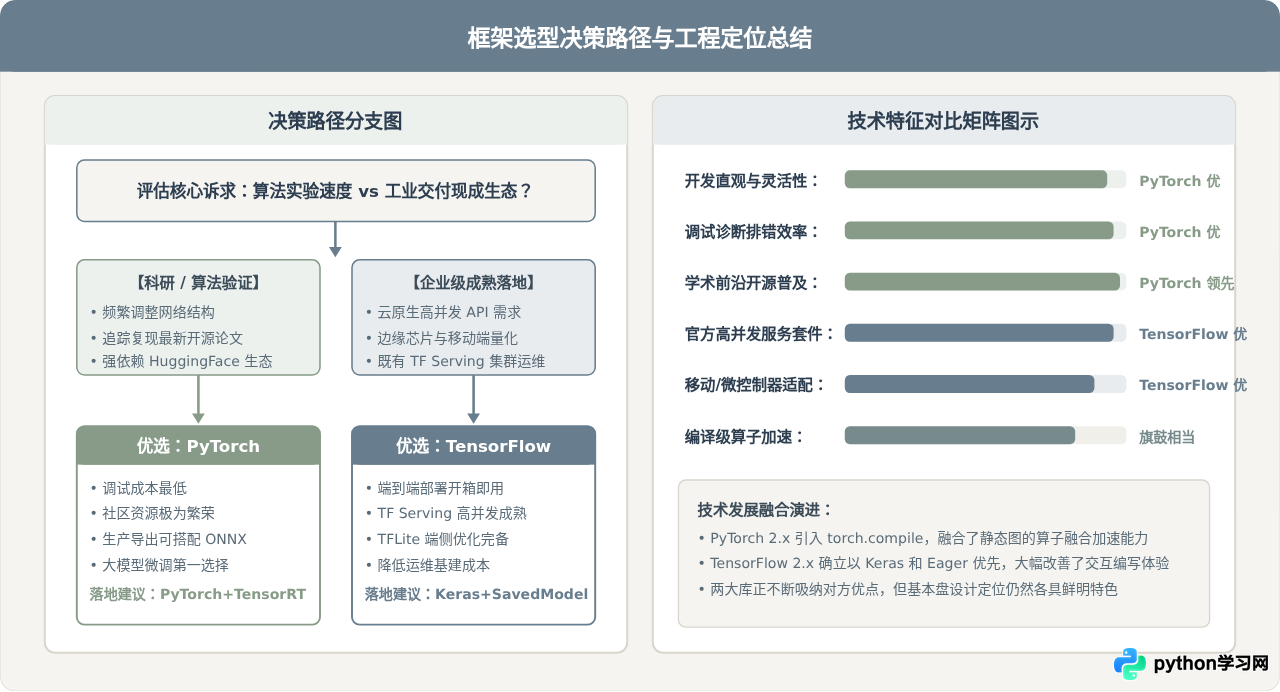Click the bullet TF Serving 高并发成熟
The image size is (1280, 692).
(445, 513)
